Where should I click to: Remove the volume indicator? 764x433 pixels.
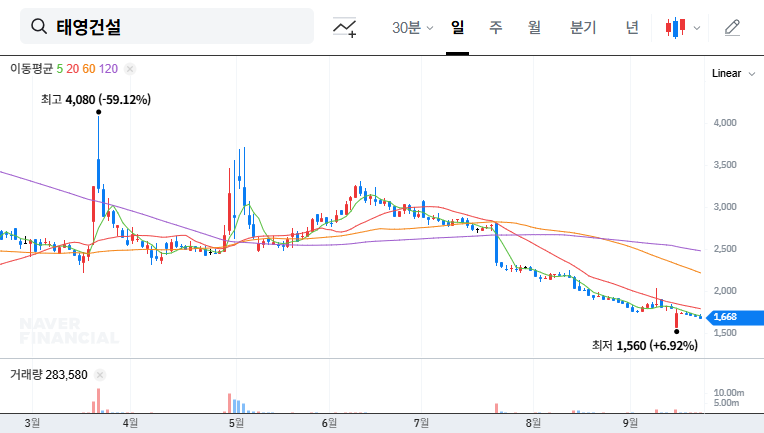click(99, 375)
